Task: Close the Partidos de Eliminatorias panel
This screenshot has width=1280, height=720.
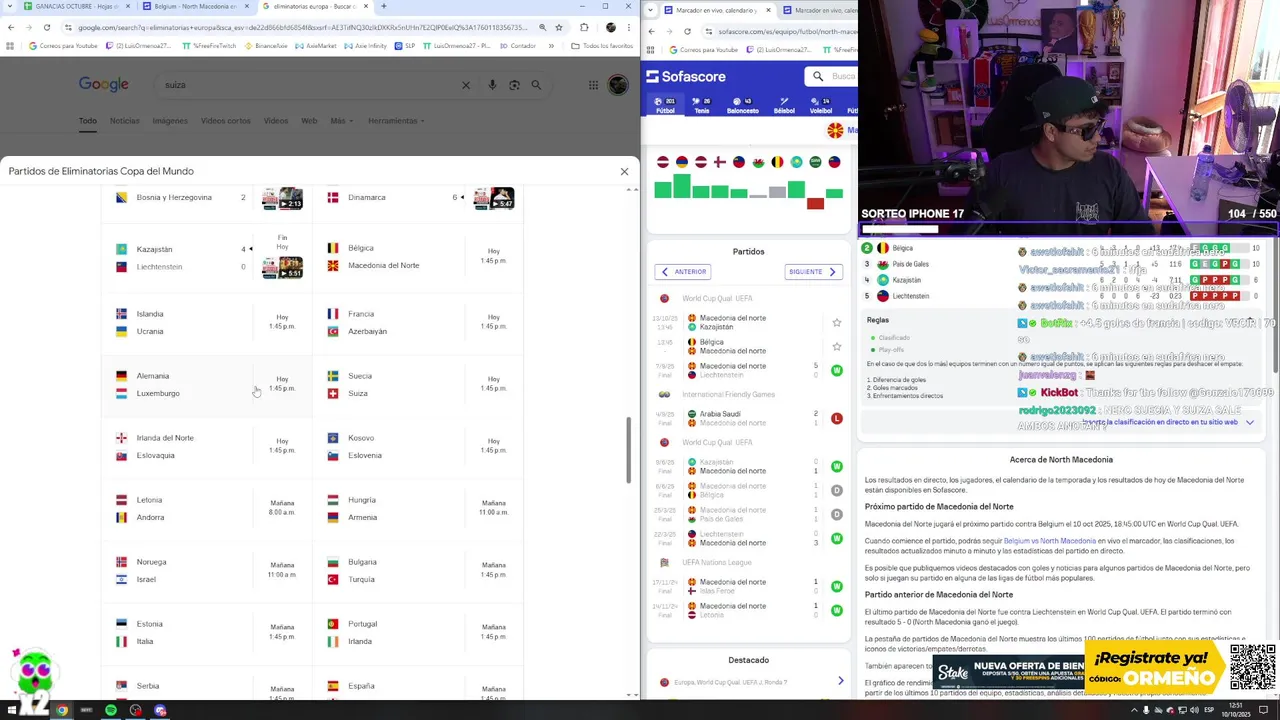Action: [x=624, y=171]
